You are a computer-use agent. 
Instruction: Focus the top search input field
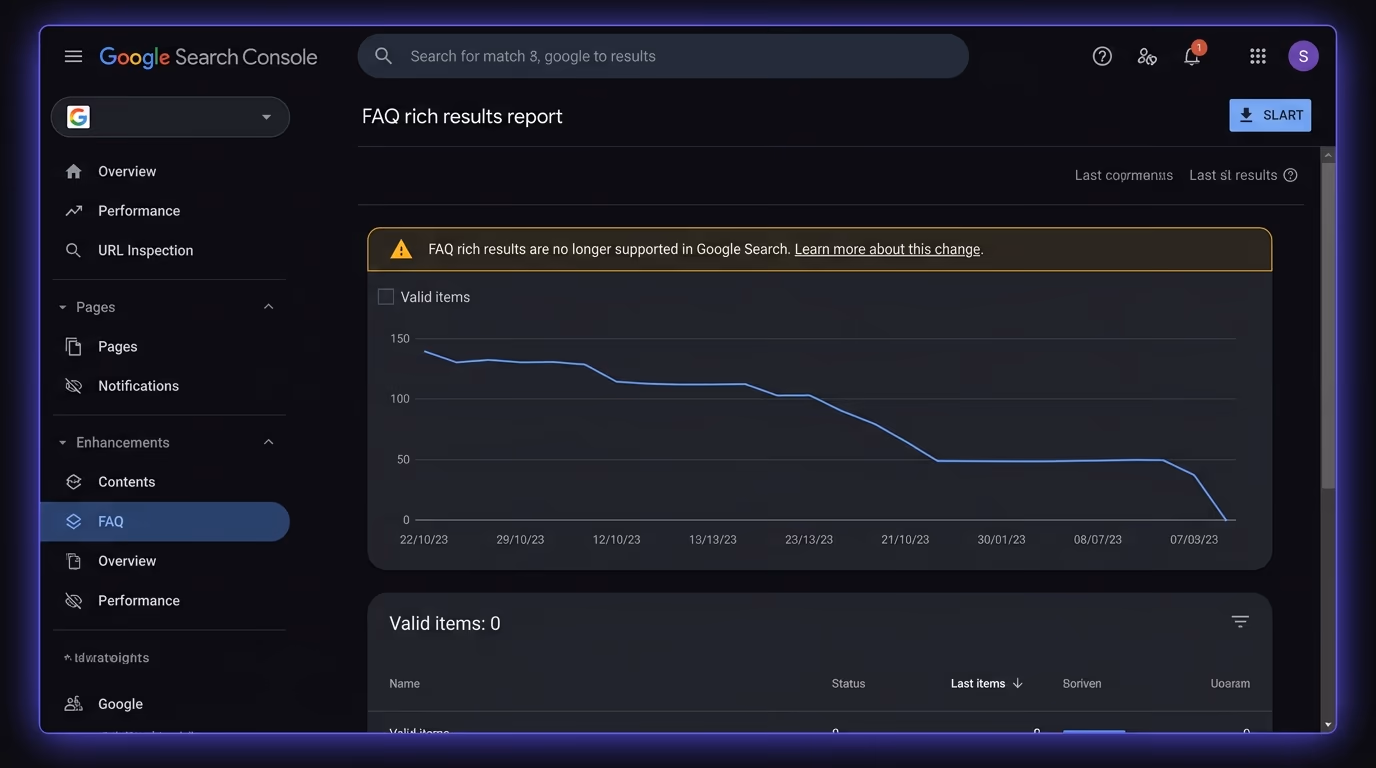coord(663,56)
